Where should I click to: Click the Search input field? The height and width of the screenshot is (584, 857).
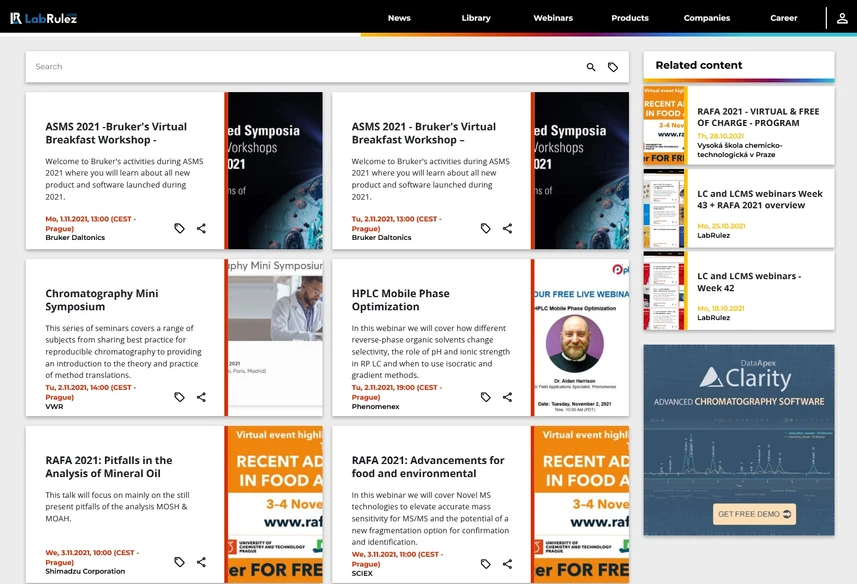click(x=306, y=67)
